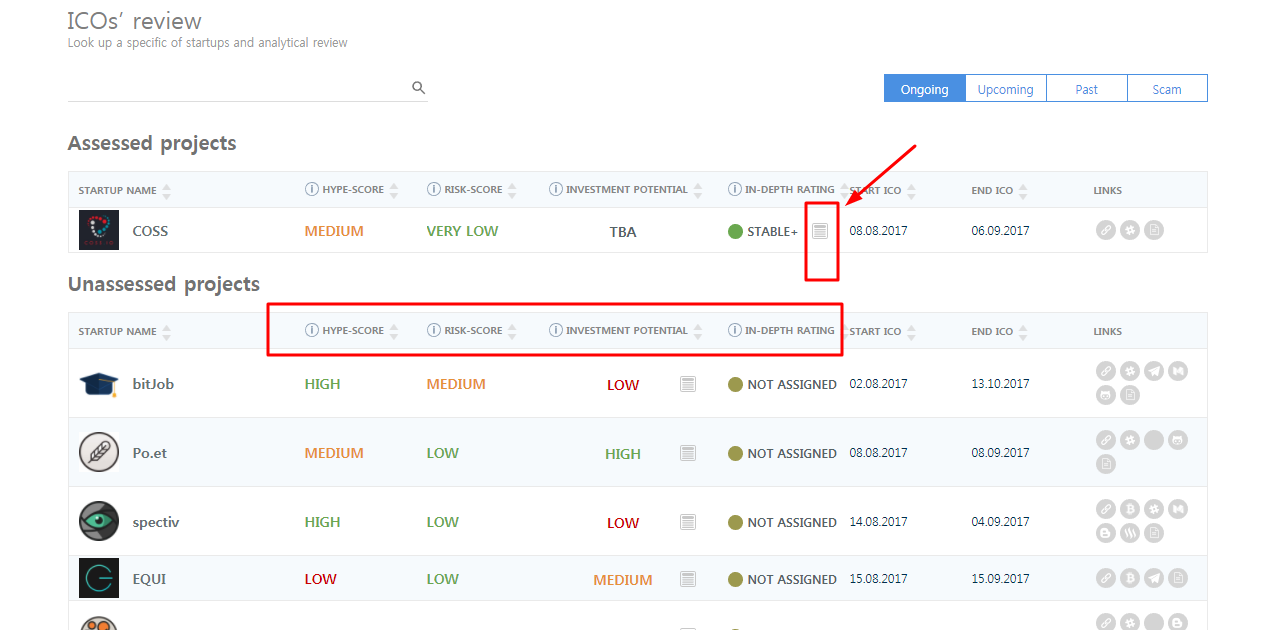
Task: Click the bitJob website link icon
Action: (x=1106, y=371)
